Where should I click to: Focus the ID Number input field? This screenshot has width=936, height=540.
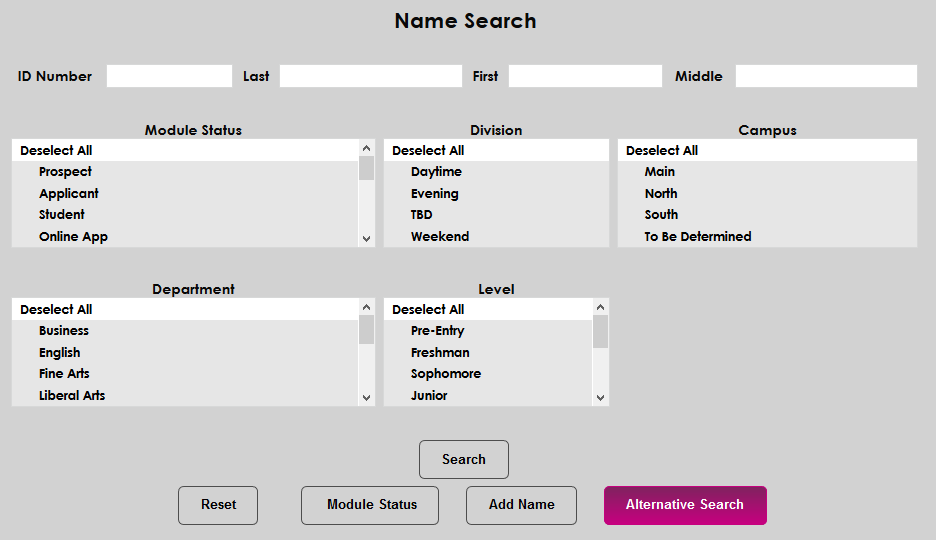click(169, 76)
